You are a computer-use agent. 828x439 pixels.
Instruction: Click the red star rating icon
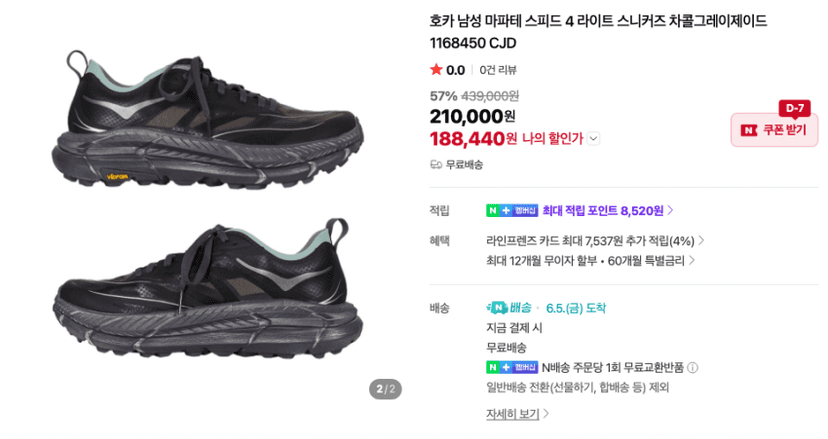click(x=436, y=70)
